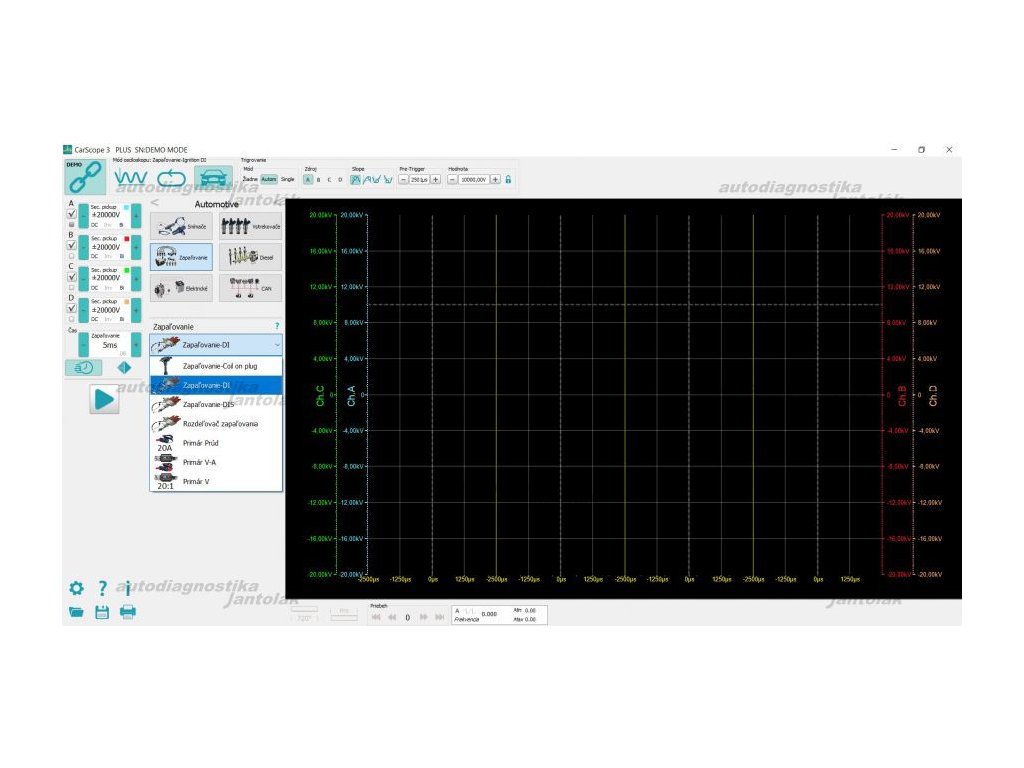The width and height of the screenshot is (1024, 768).
Task: Jump to first frame in Priebeh
Action: click(x=376, y=617)
